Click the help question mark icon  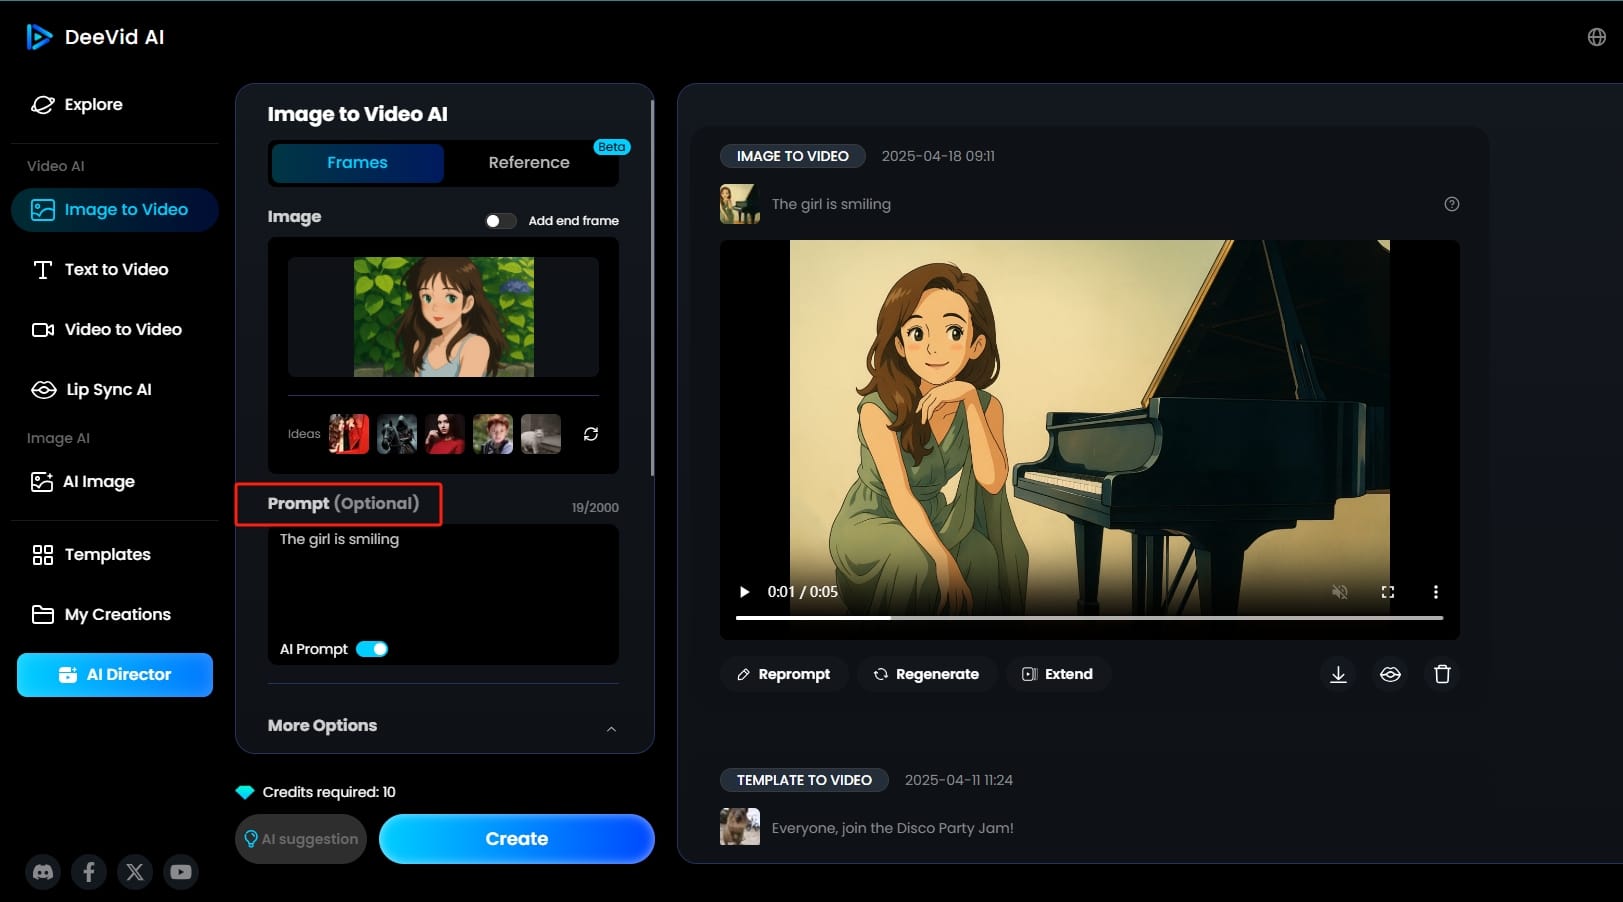coord(1452,204)
